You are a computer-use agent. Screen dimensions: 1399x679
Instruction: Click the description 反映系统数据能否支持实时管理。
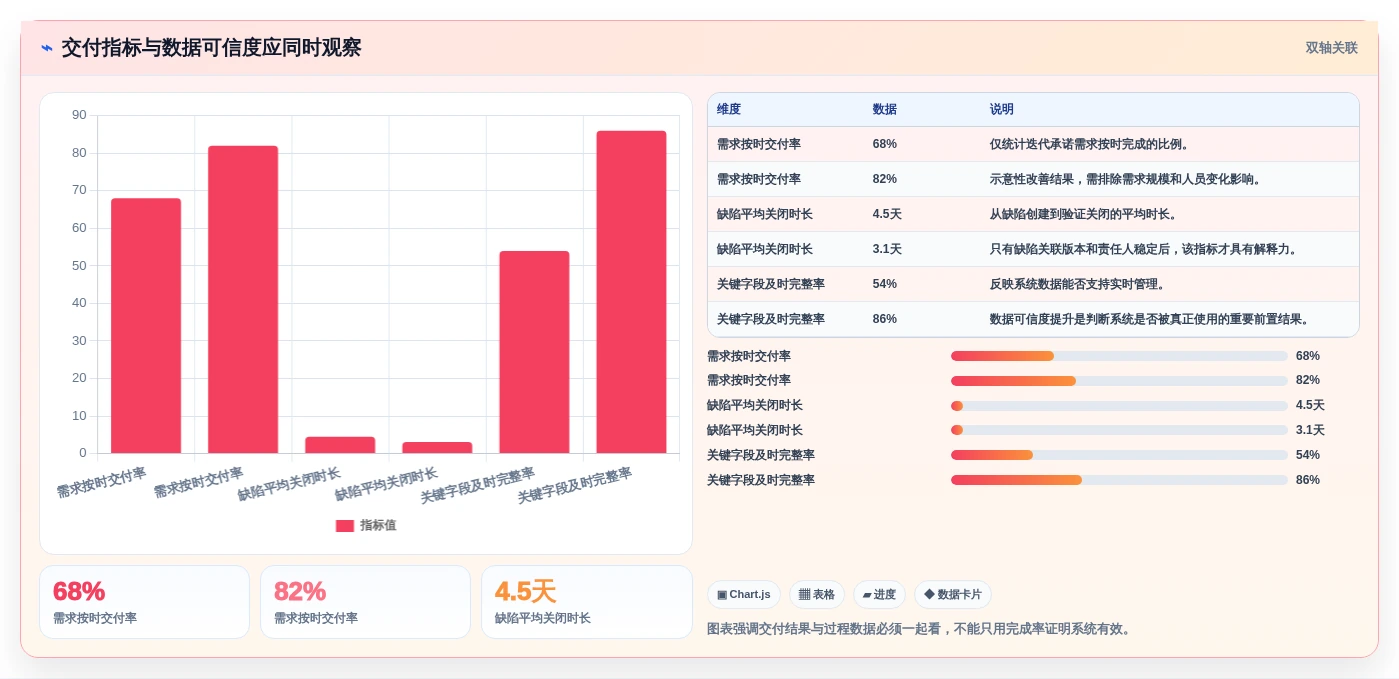pyautogui.click(x=1078, y=285)
